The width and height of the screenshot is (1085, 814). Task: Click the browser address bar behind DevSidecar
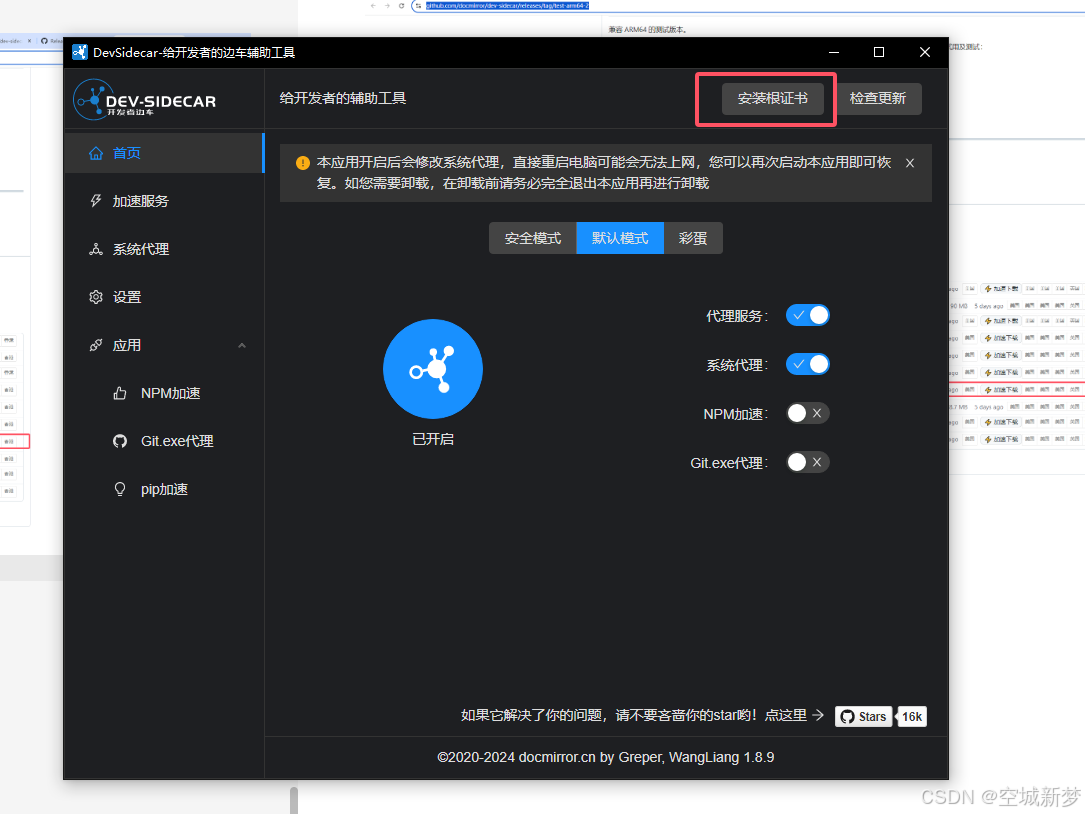pyautogui.click(x=747, y=6)
